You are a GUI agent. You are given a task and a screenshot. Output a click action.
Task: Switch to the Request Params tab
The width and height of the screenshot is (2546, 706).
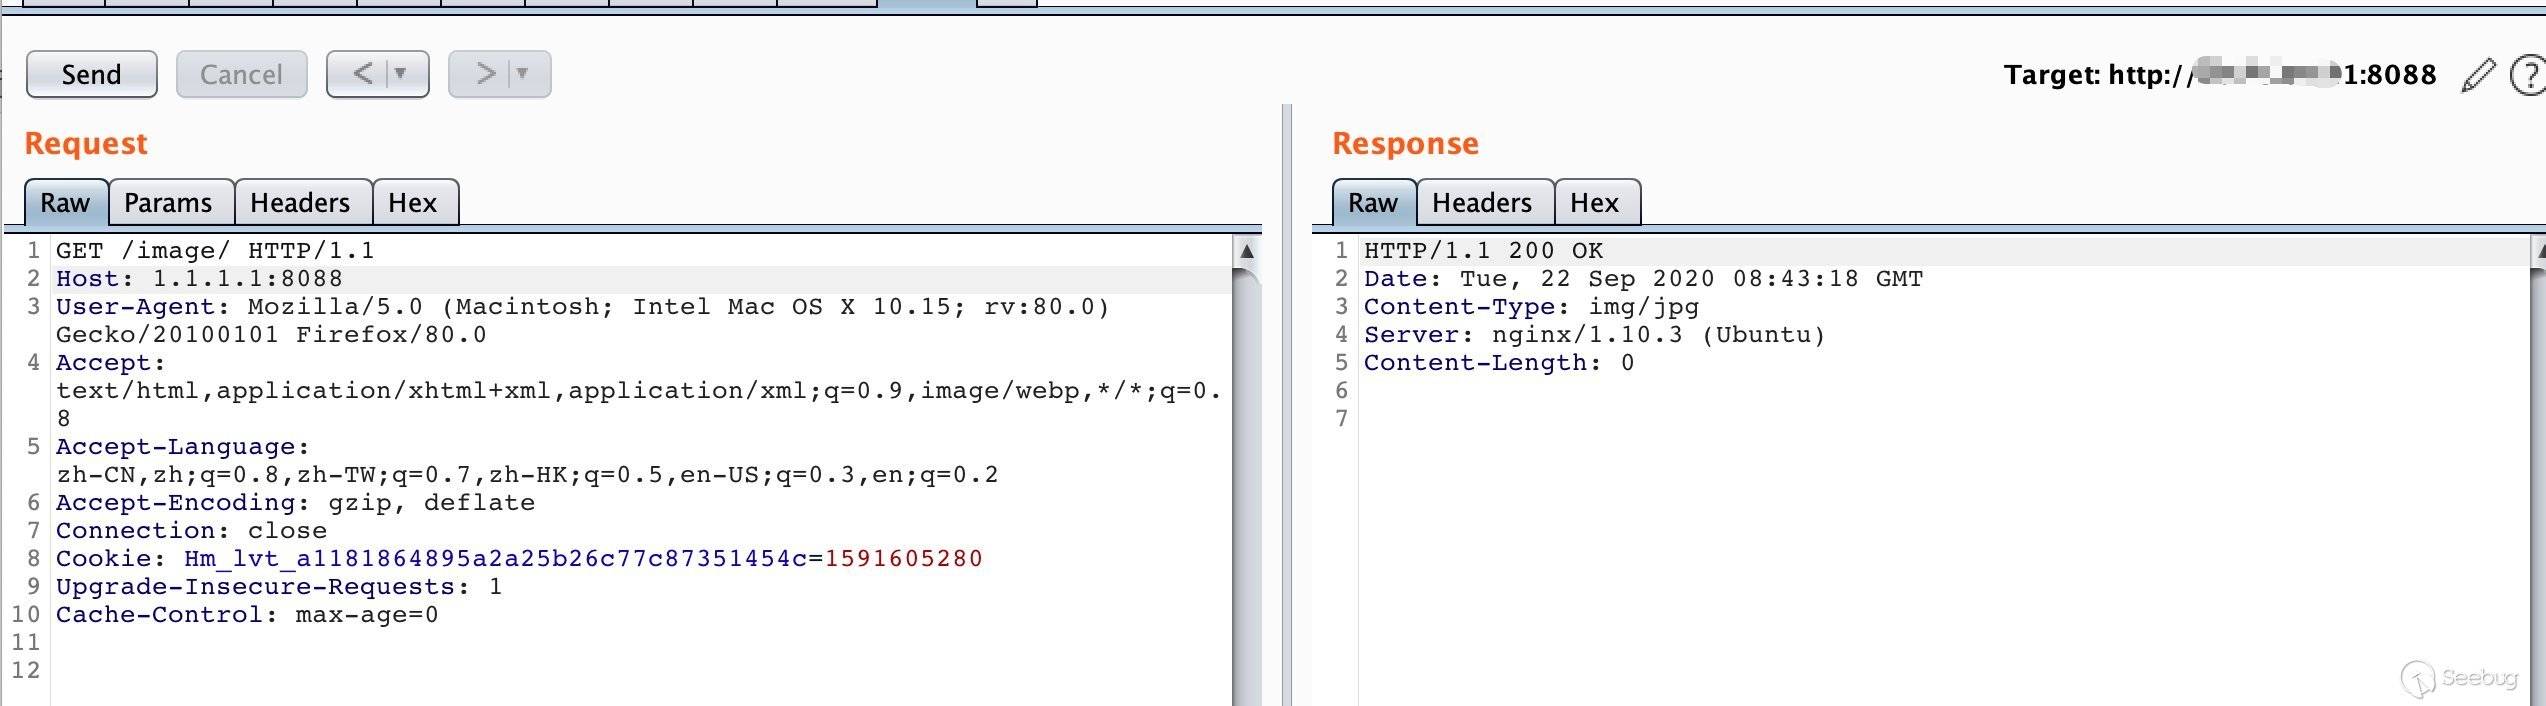coord(168,203)
